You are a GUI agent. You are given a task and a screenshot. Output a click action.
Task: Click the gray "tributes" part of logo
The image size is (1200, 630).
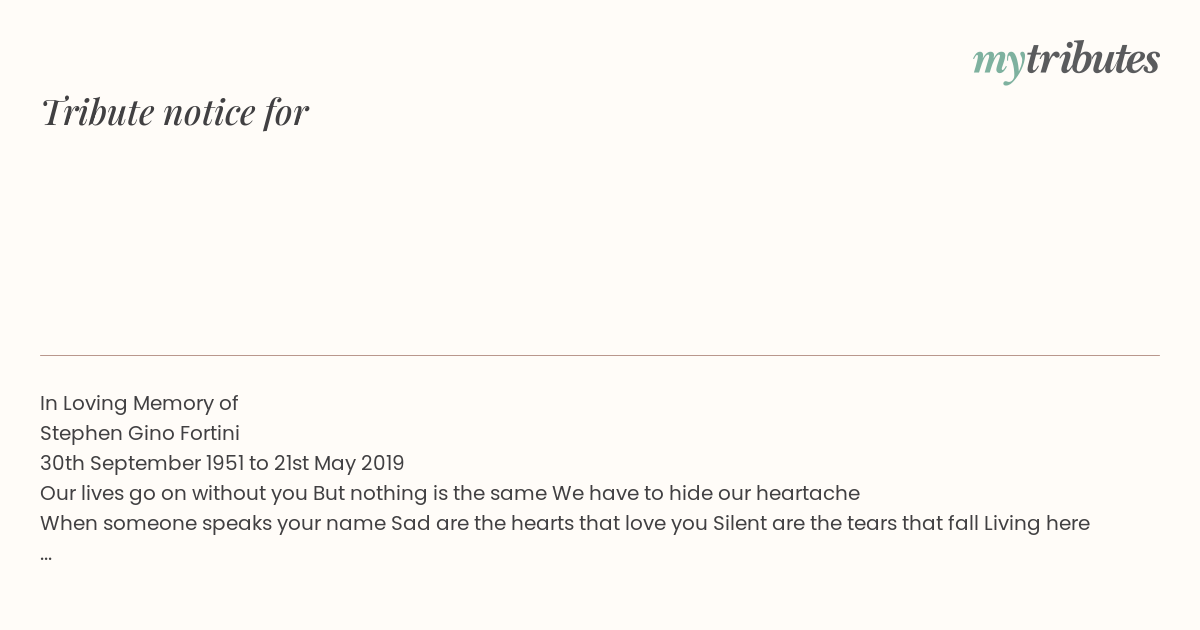click(x=1092, y=58)
